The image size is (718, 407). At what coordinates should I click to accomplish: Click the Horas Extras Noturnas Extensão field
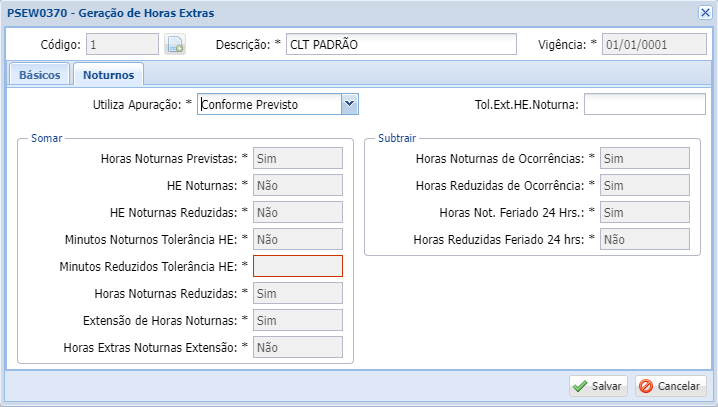[298, 347]
